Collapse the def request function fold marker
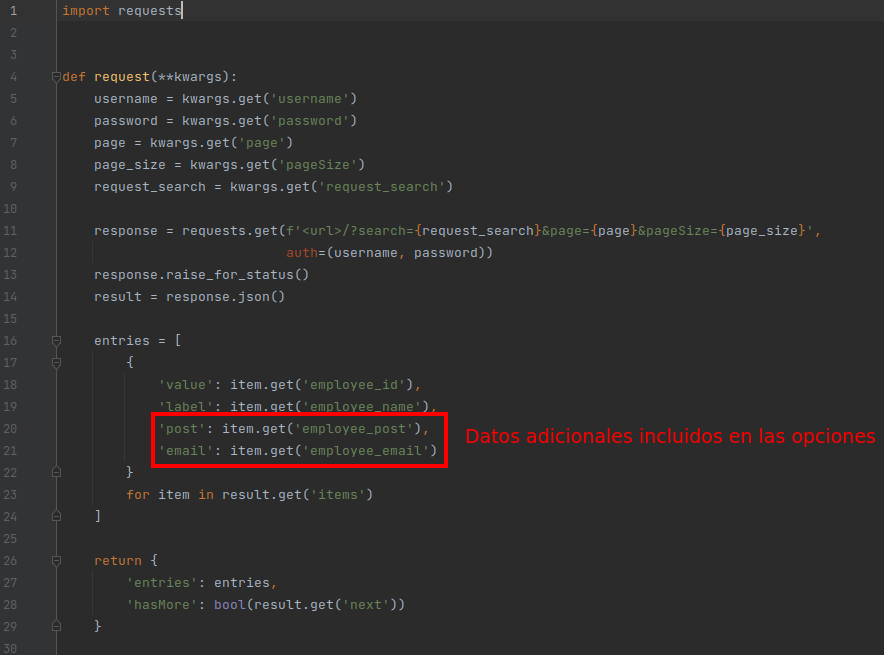Viewport: 884px width, 655px height. tap(56, 77)
